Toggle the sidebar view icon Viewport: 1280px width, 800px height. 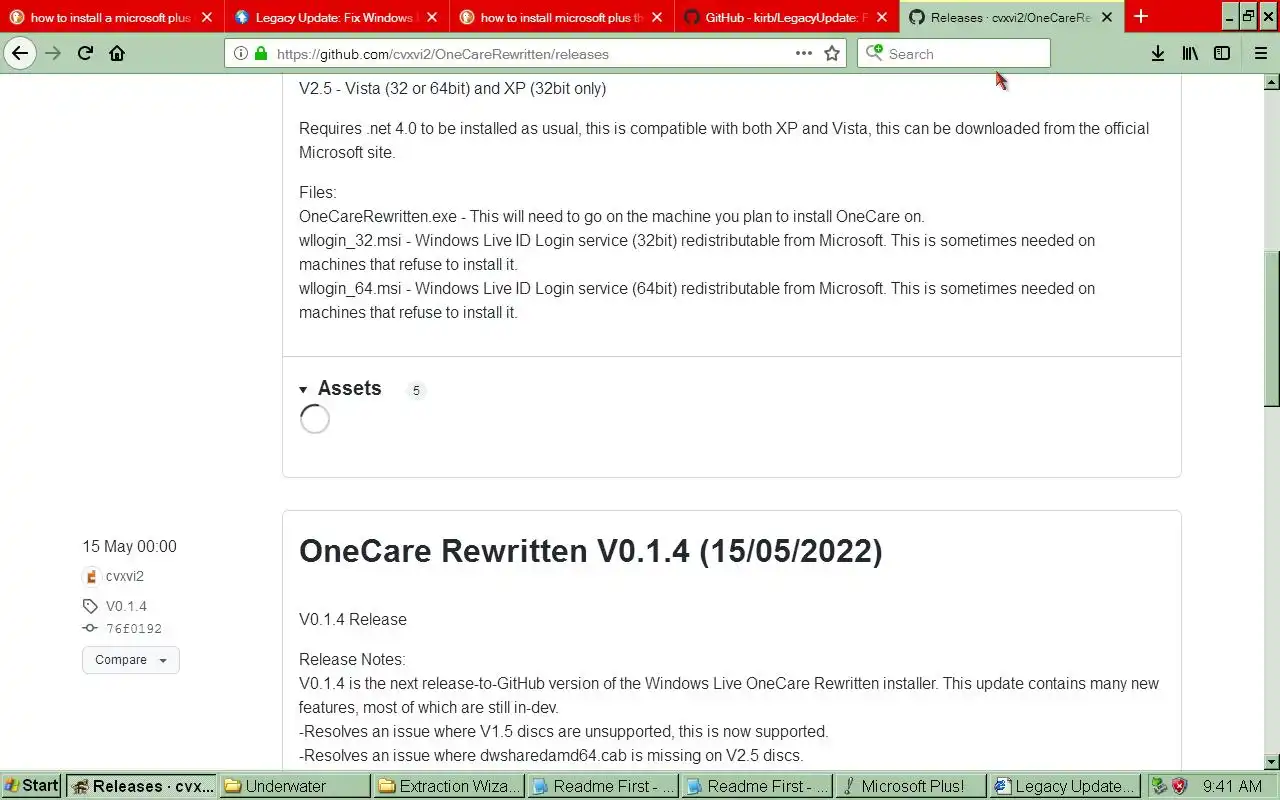(x=1222, y=54)
